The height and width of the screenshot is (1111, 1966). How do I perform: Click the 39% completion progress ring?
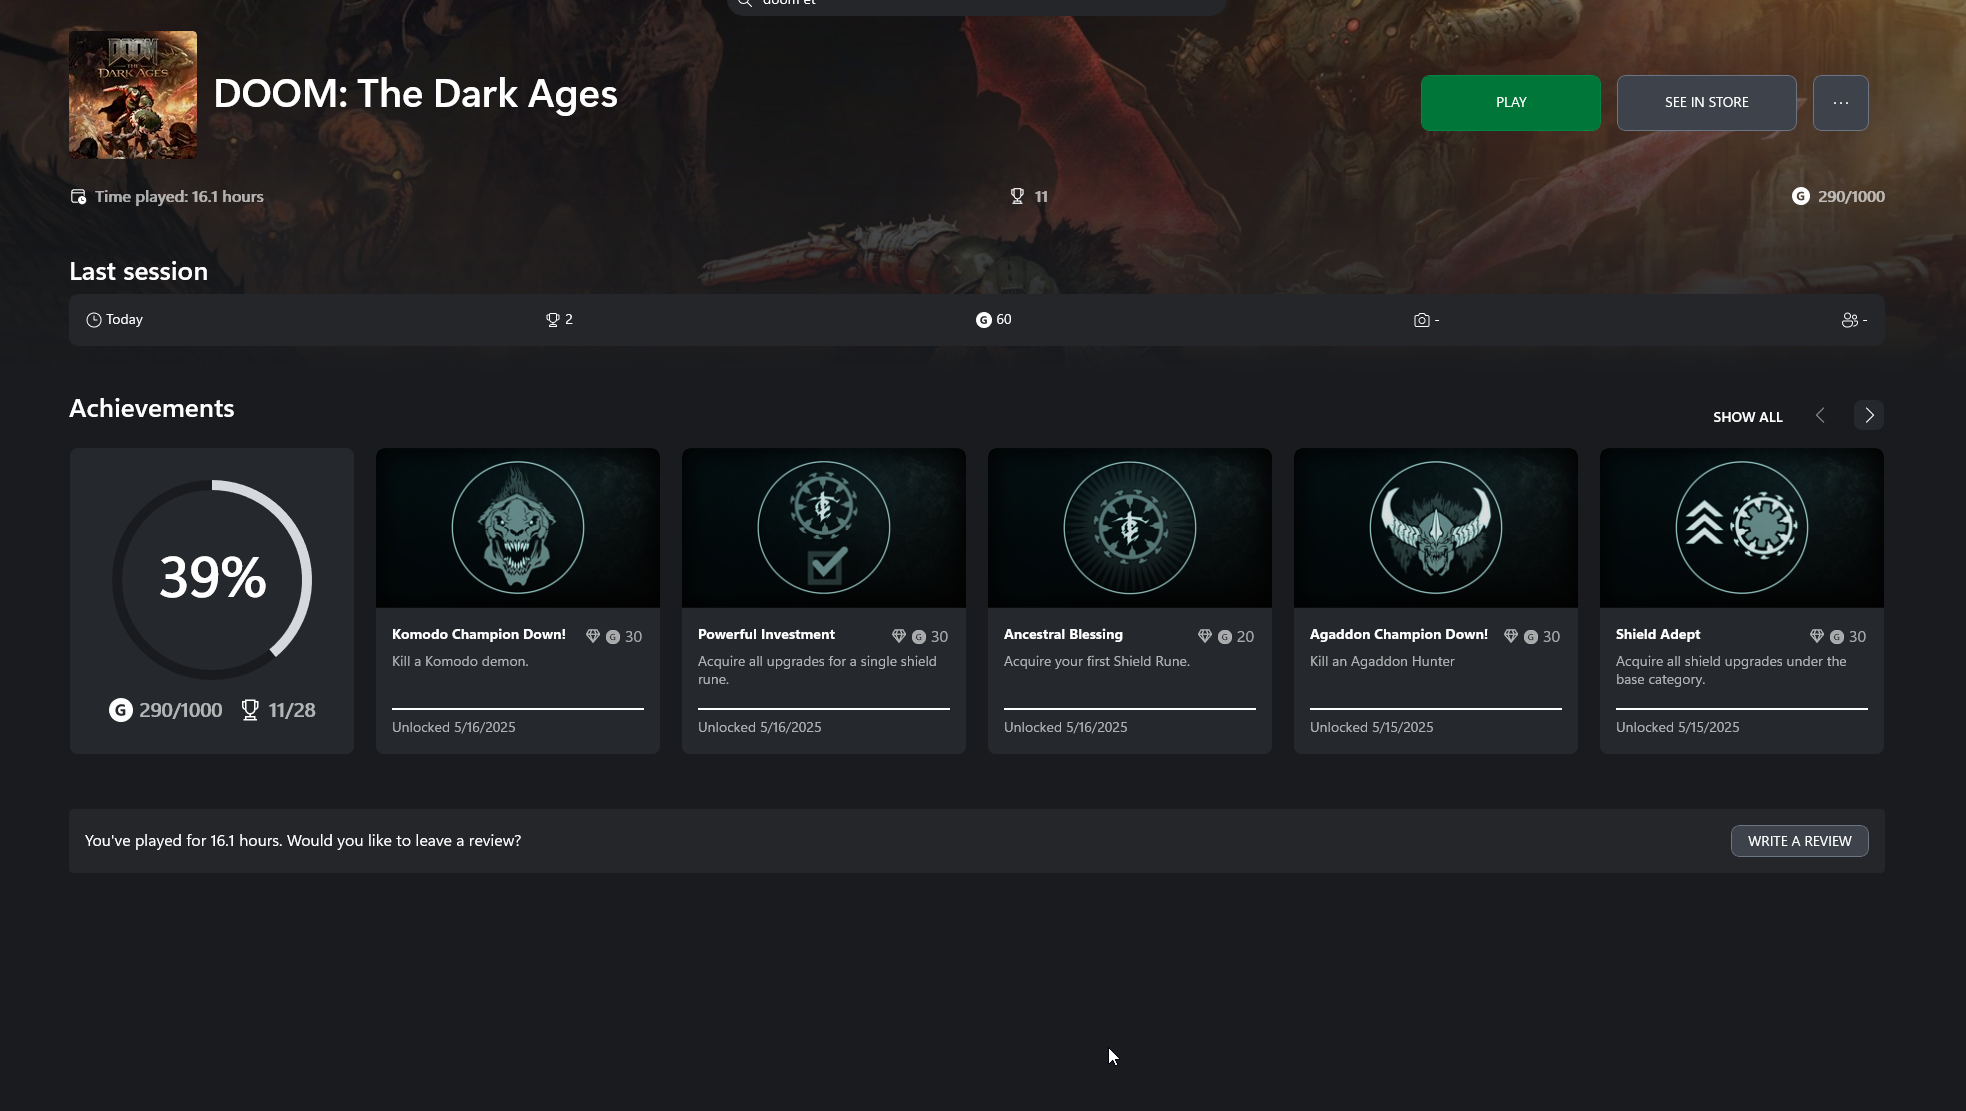coord(212,579)
